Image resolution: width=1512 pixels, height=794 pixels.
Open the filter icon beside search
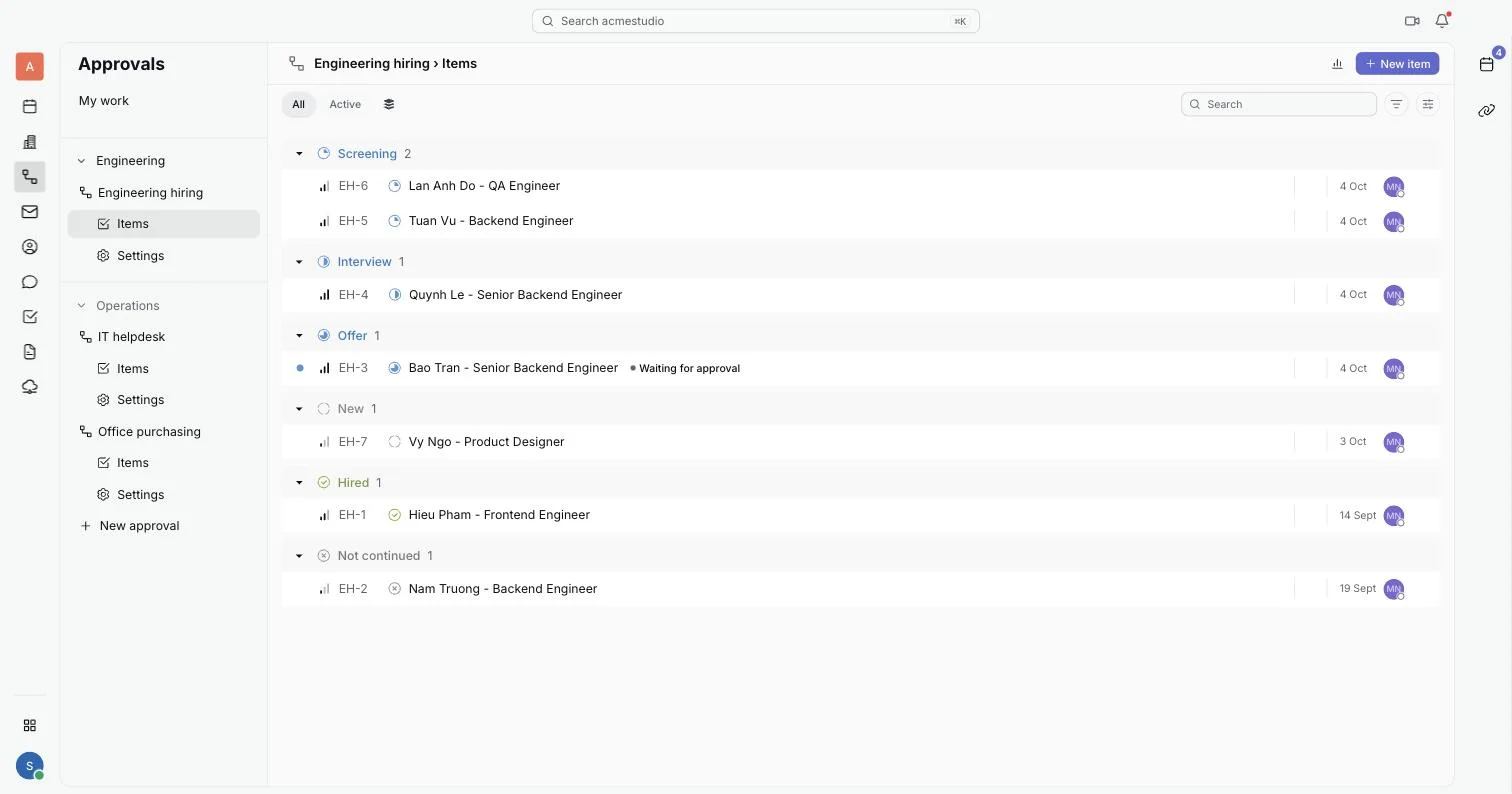1396,104
